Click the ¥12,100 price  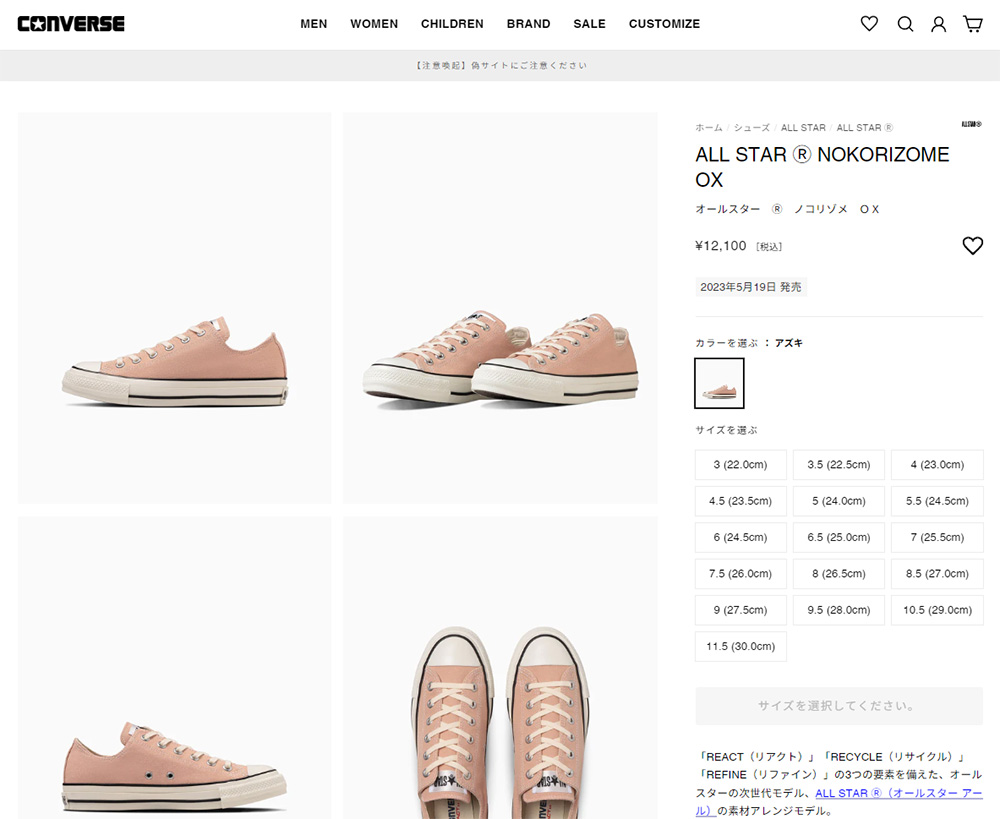click(x=721, y=246)
